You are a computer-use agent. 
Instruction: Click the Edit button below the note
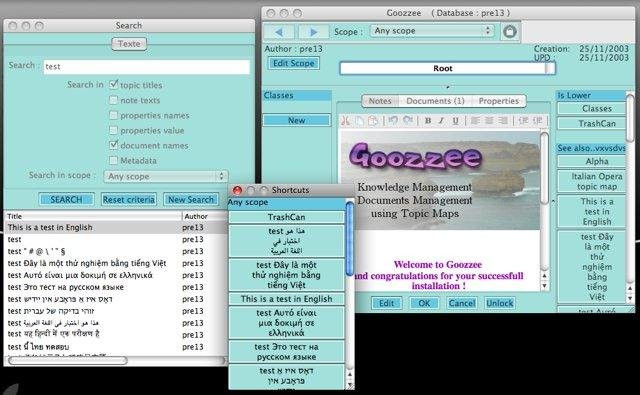(x=387, y=303)
